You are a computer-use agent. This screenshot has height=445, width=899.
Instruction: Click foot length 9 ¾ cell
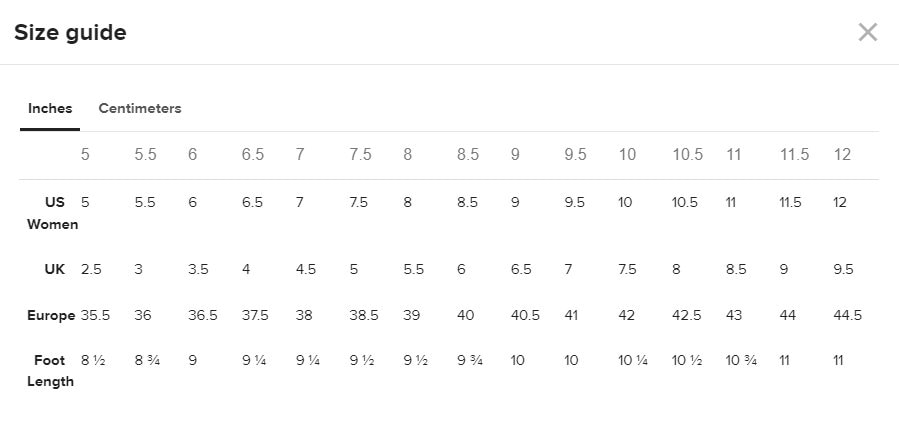point(470,361)
